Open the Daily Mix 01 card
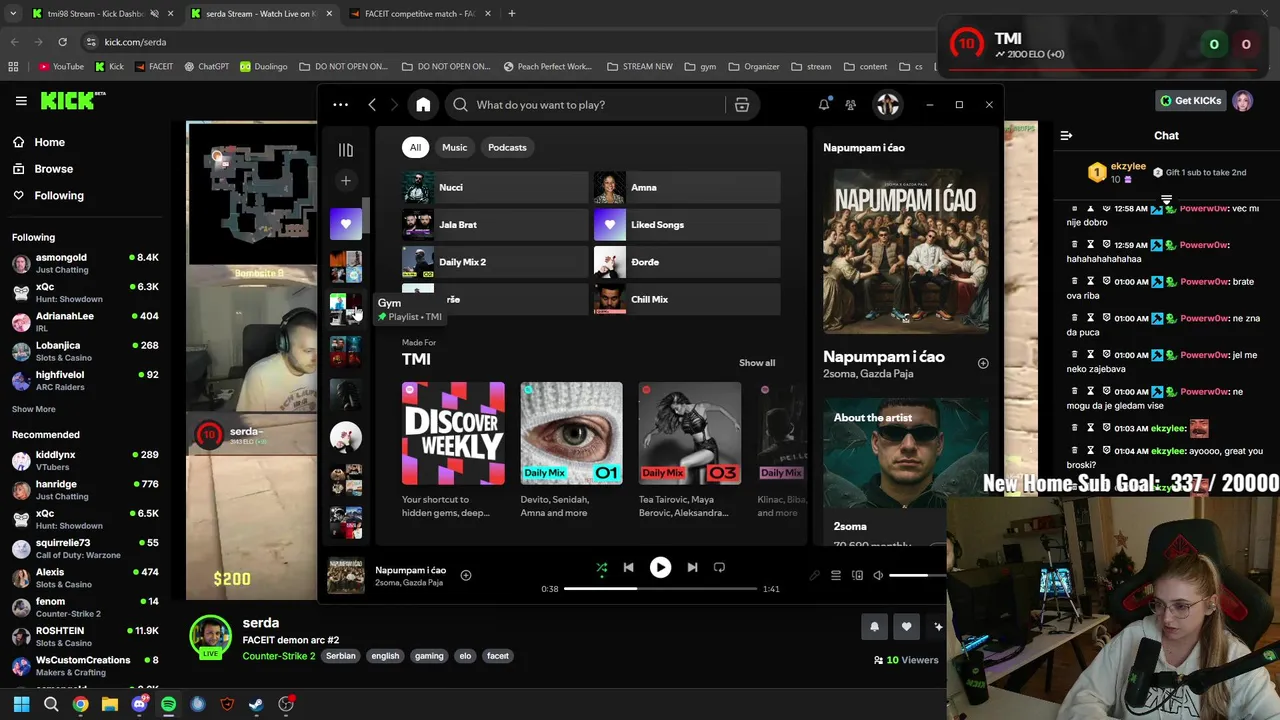The image size is (1280, 720). pos(571,450)
